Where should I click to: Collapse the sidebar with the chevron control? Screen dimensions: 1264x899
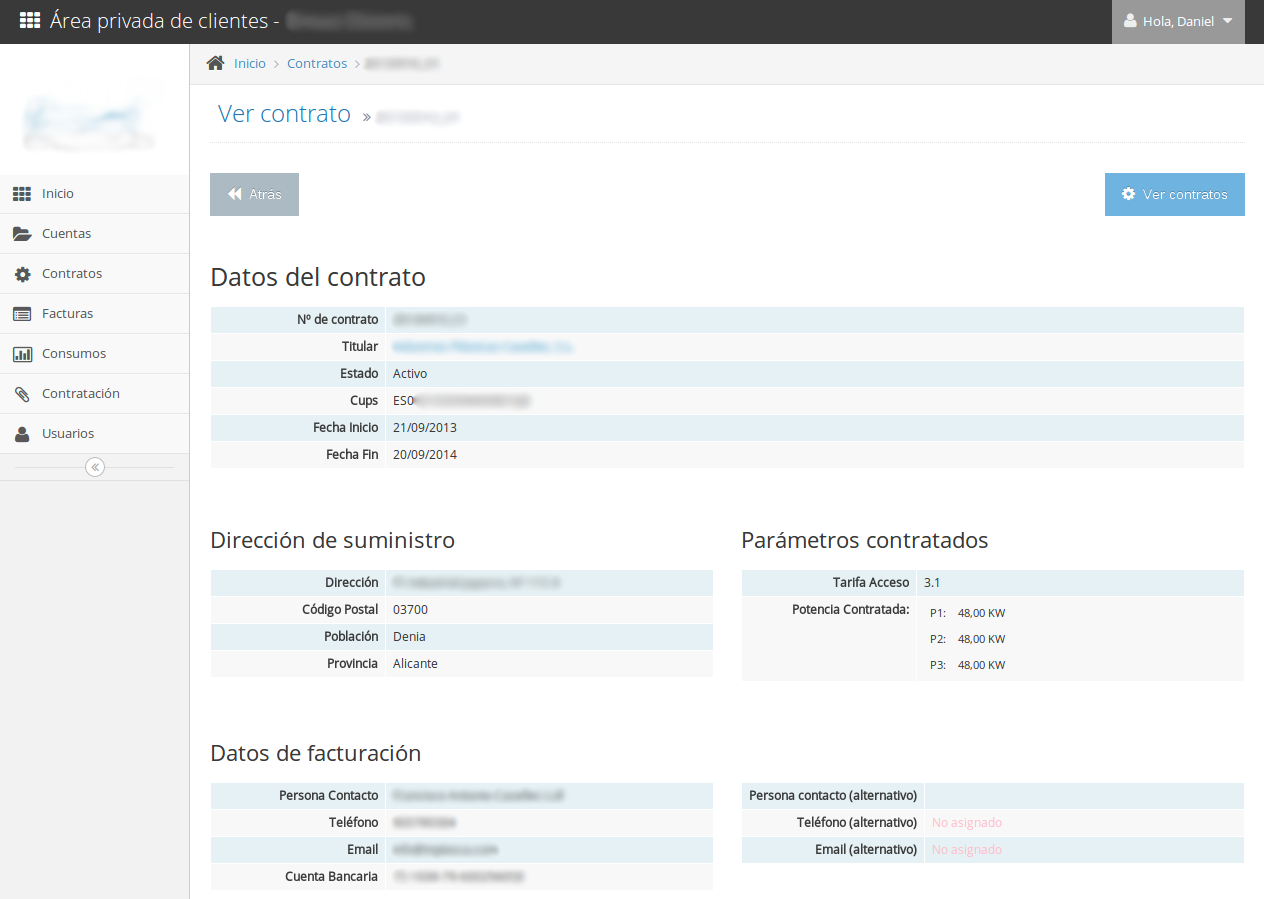(x=94, y=466)
